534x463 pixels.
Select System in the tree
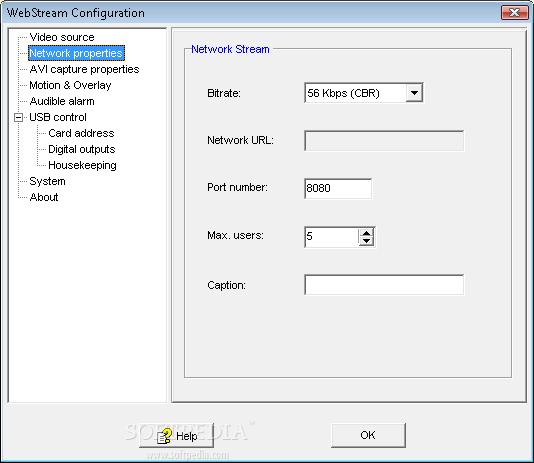[x=47, y=181]
